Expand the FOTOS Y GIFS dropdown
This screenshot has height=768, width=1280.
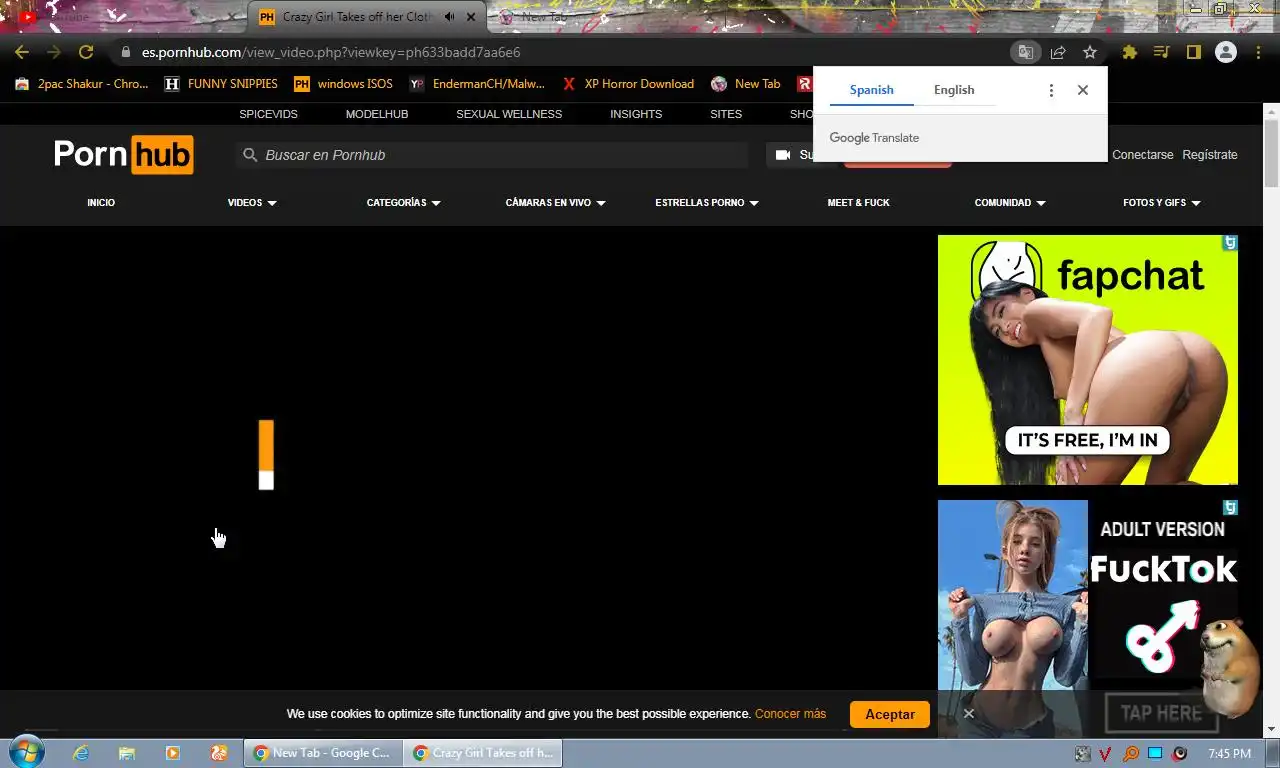[1162, 203]
